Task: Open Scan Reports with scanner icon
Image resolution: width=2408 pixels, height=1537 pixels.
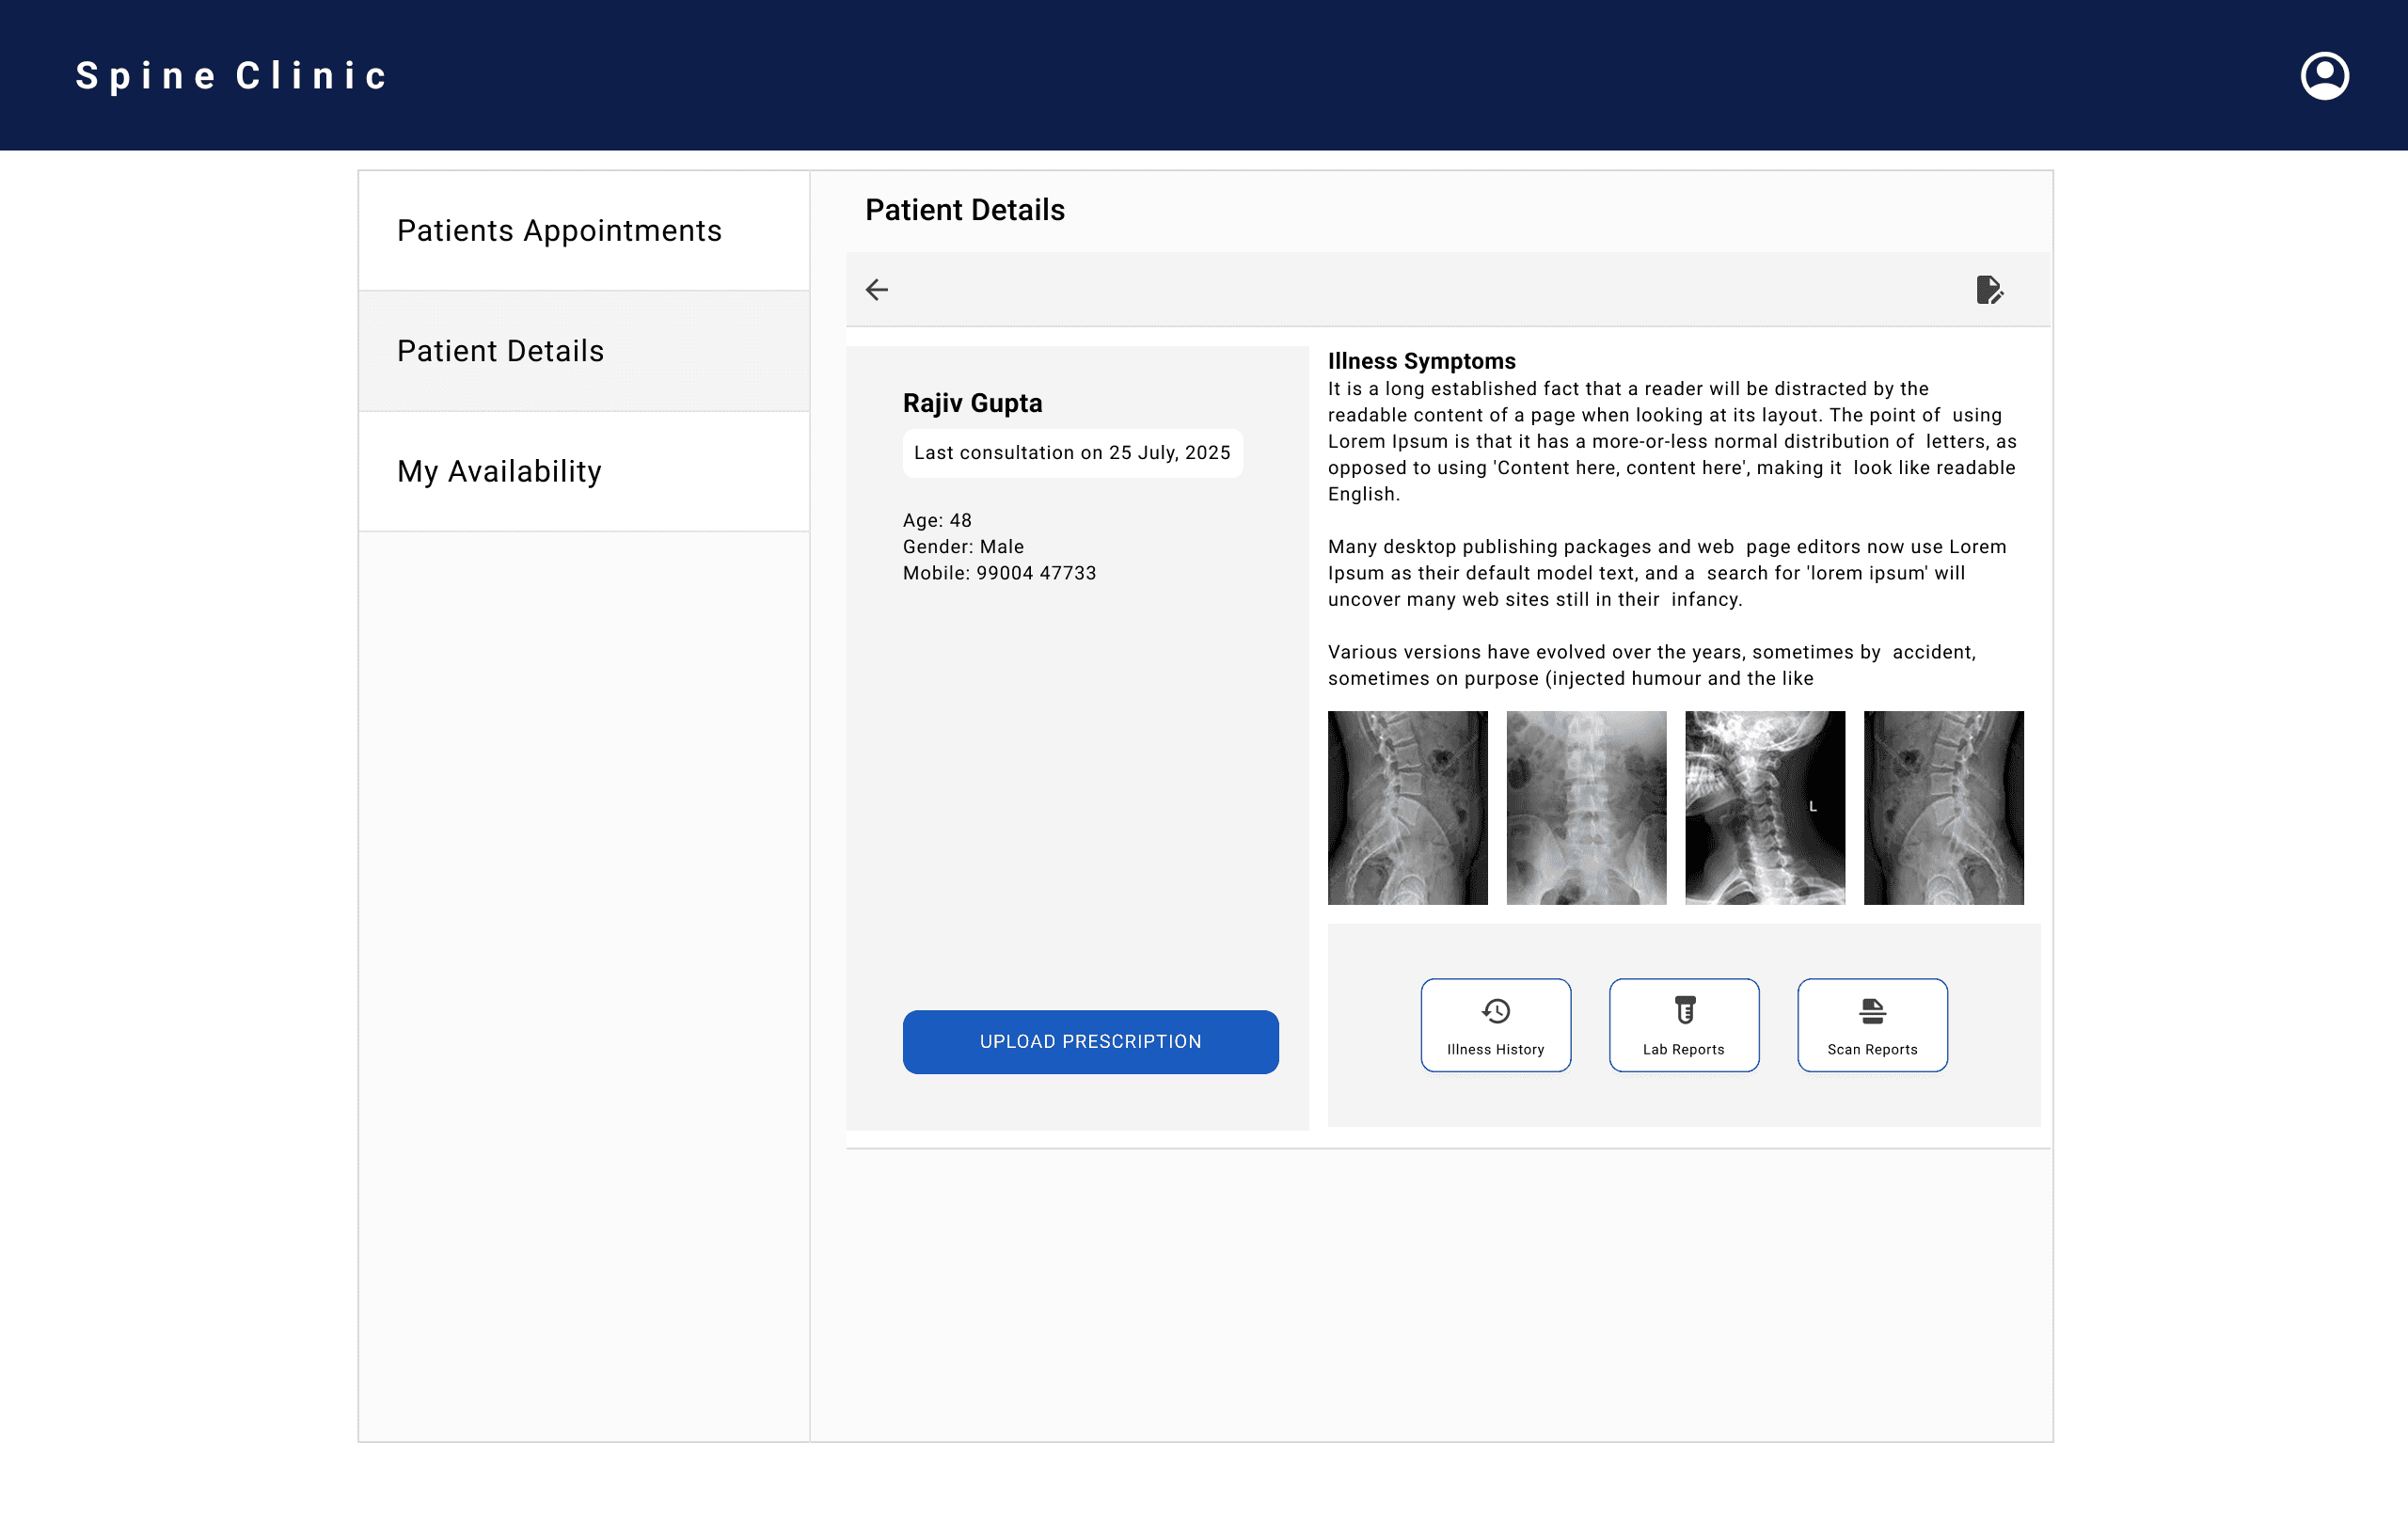Action: coord(1871,1025)
